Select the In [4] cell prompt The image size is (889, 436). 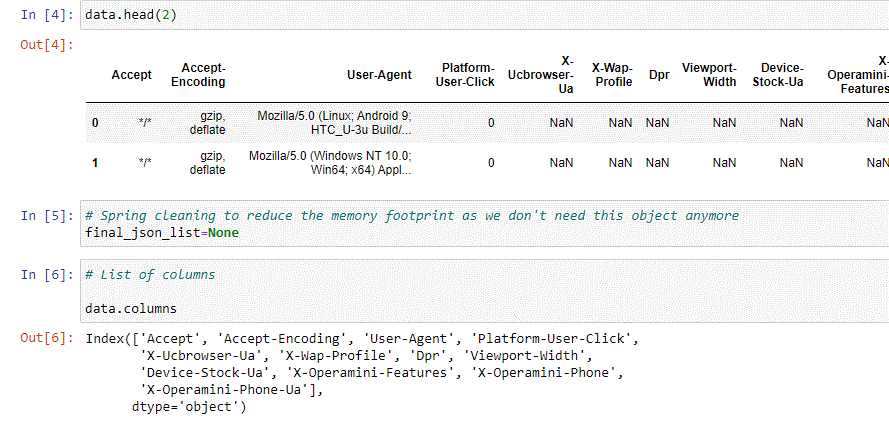(47, 15)
